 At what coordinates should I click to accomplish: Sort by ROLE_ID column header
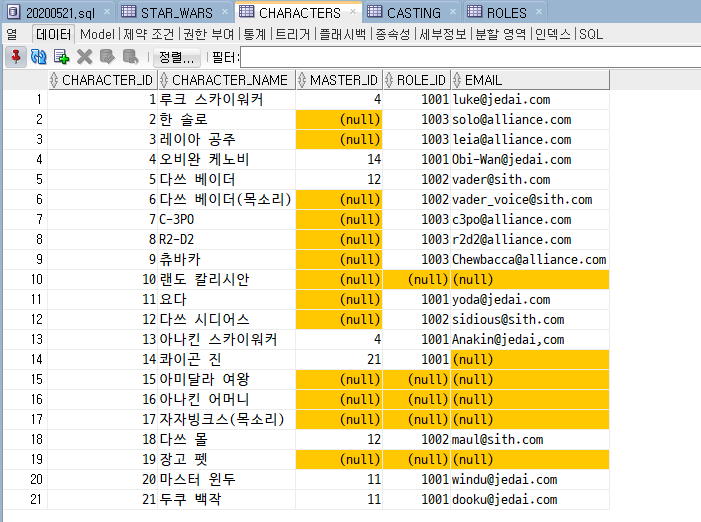tap(417, 80)
